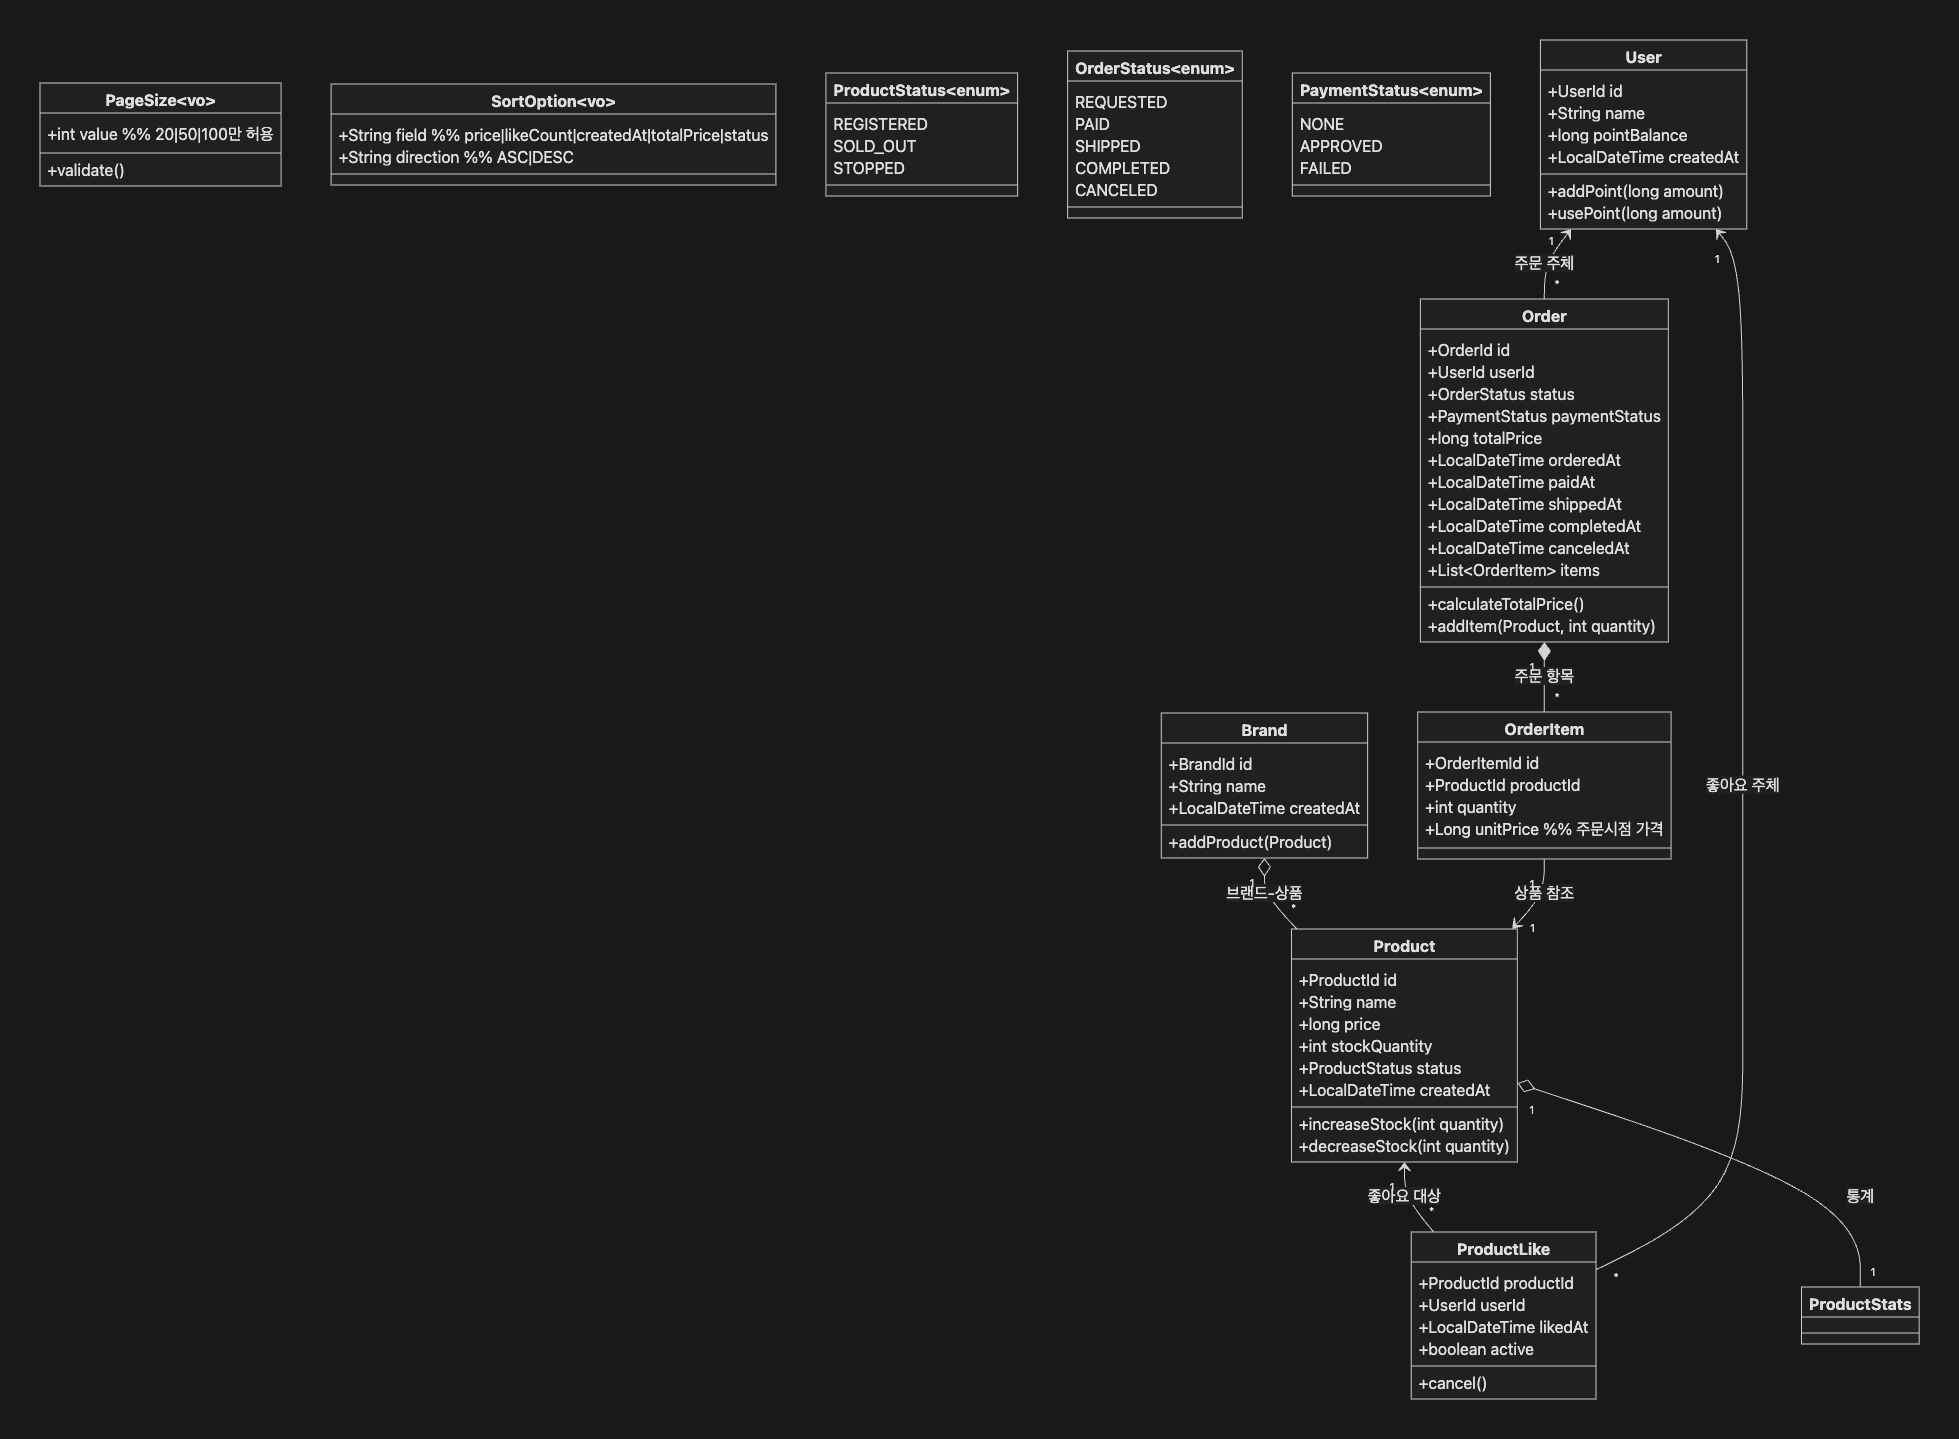Image resolution: width=1959 pixels, height=1439 pixels.
Task: Click the PageSize<vo> class header
Action: (x=160, y=100)
